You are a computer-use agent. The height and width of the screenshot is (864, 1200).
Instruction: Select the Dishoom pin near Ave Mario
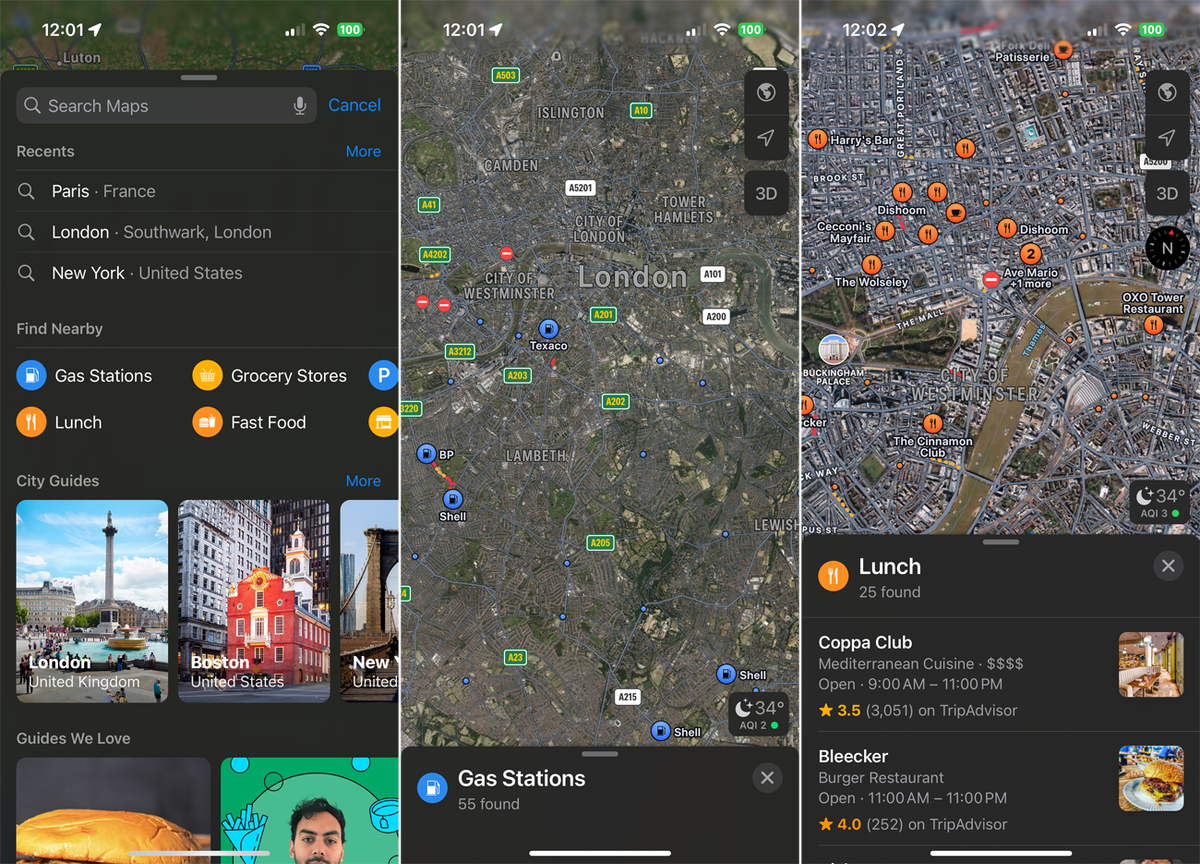[1007, 228]
